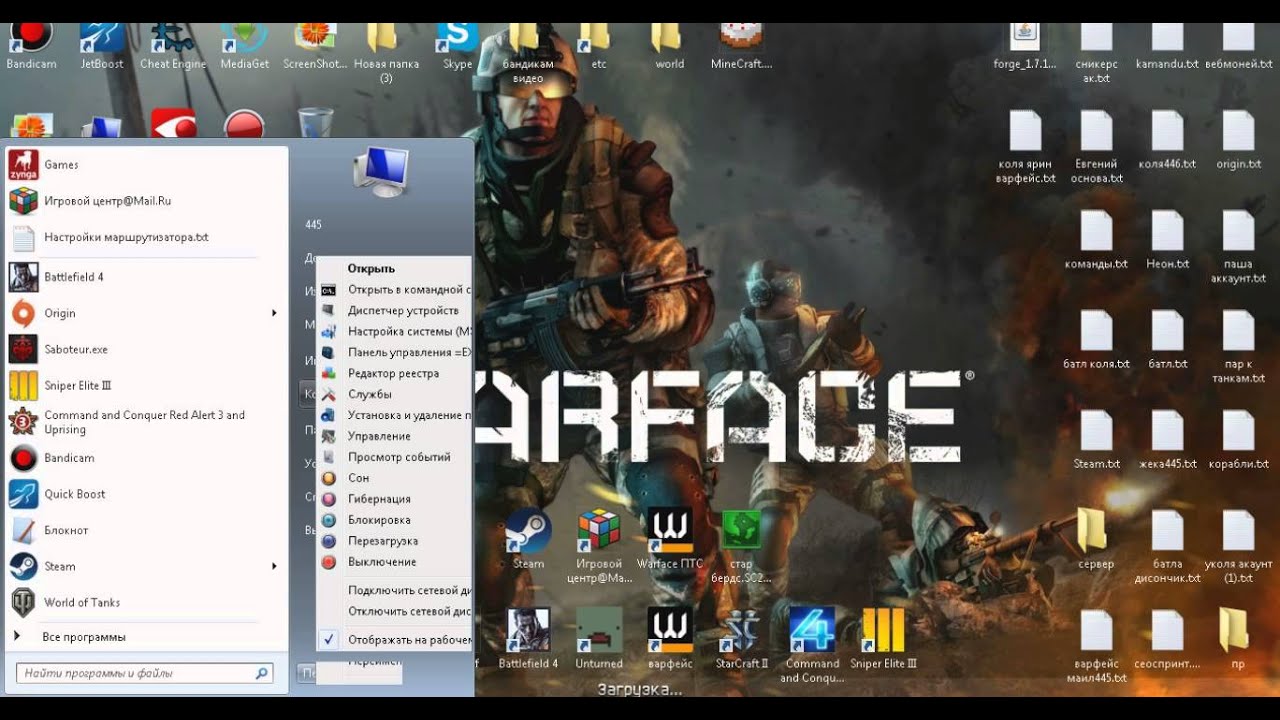1280x720 pixels.
Task: Select the MineCraft desktop icon
Action: tap(741, 45)
